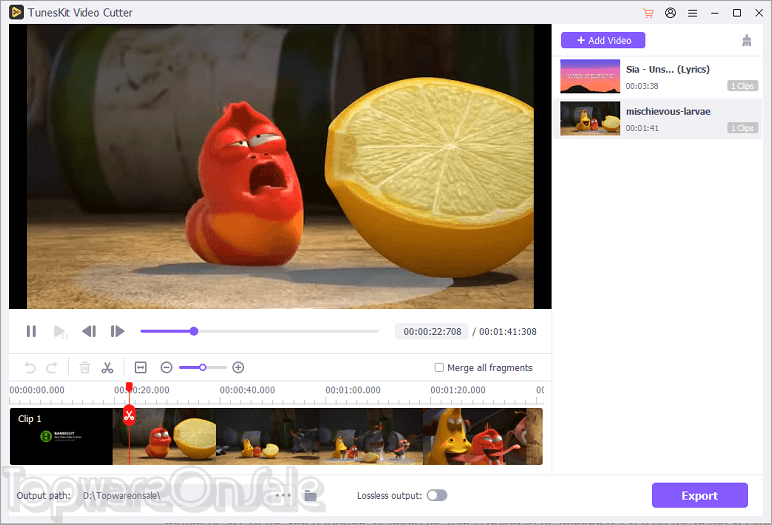772x525 pixels.
Task: Split clip with the scissors tool
Action: coord(107,367)
